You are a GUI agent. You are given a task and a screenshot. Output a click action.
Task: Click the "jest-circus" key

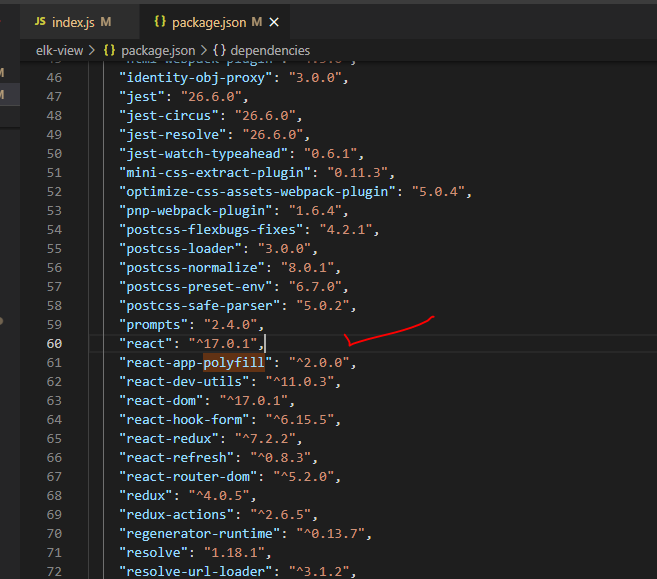point(170,116)
